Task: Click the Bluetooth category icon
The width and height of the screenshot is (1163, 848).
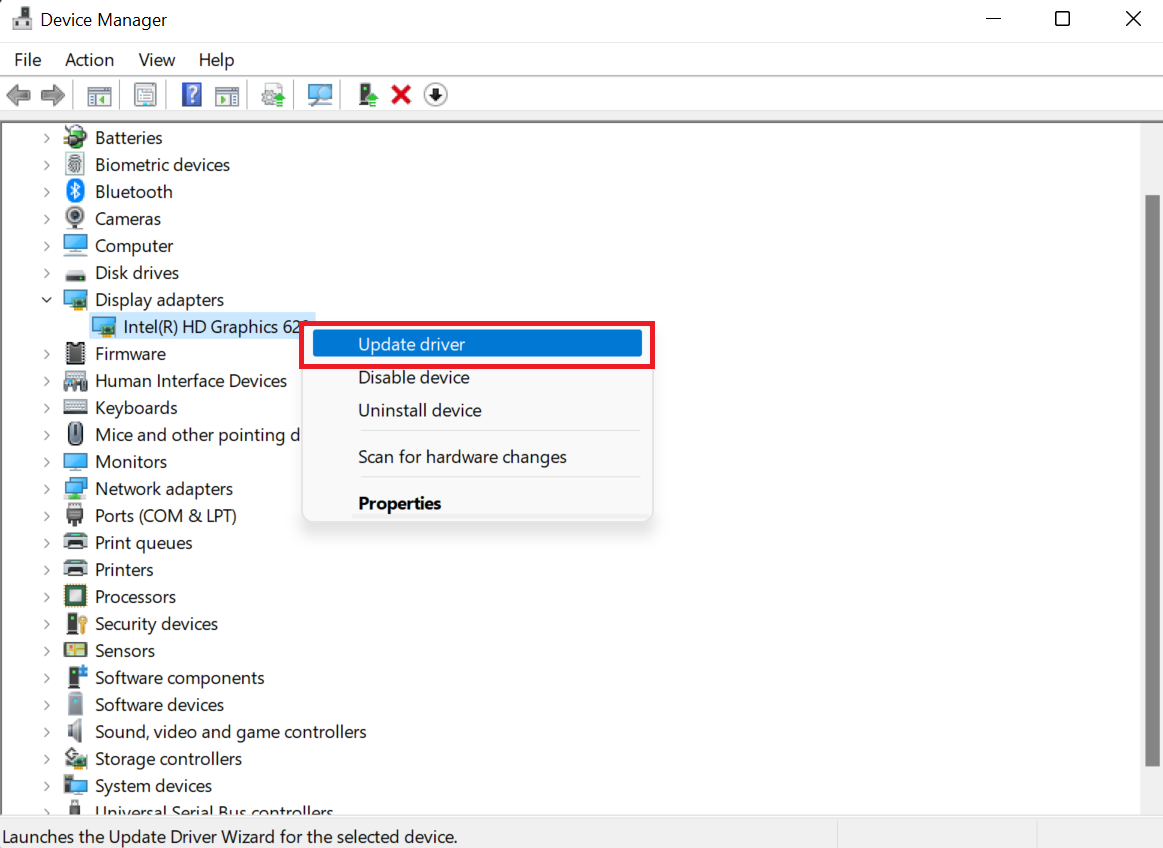Action: pyautogui.click(x=75, y=191)
